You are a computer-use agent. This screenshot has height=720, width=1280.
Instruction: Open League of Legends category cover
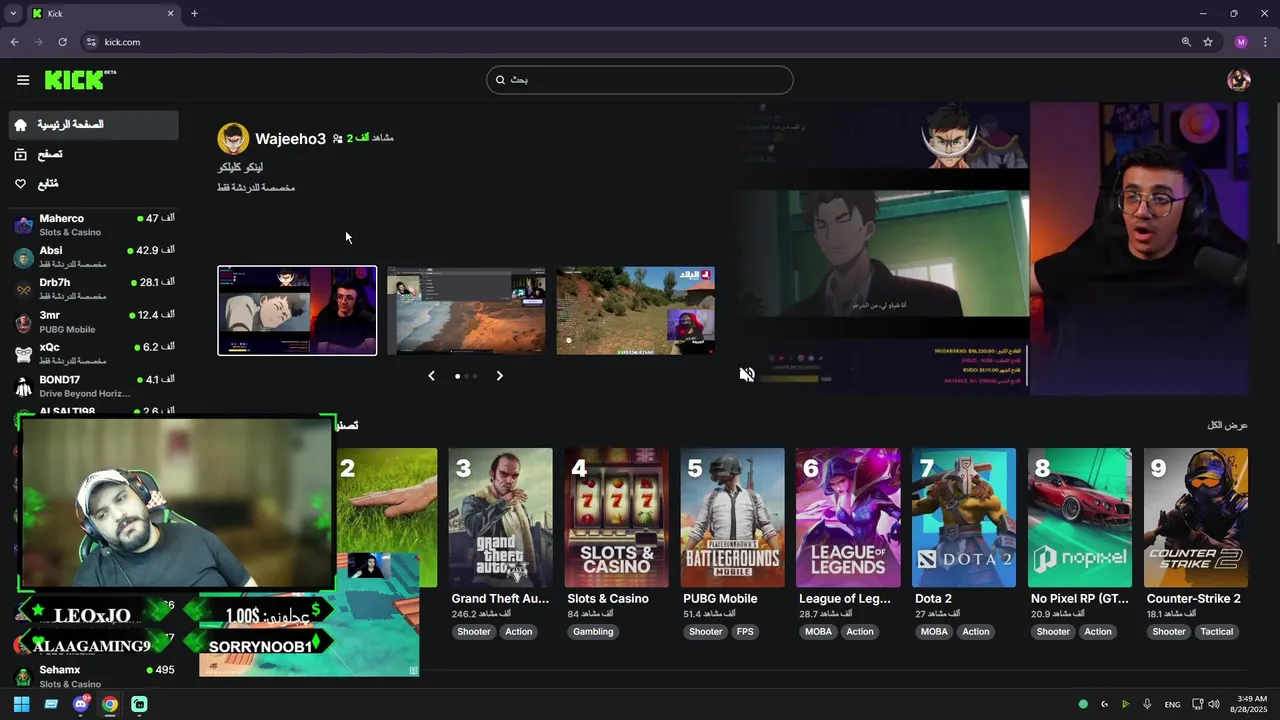click(848, 517)
